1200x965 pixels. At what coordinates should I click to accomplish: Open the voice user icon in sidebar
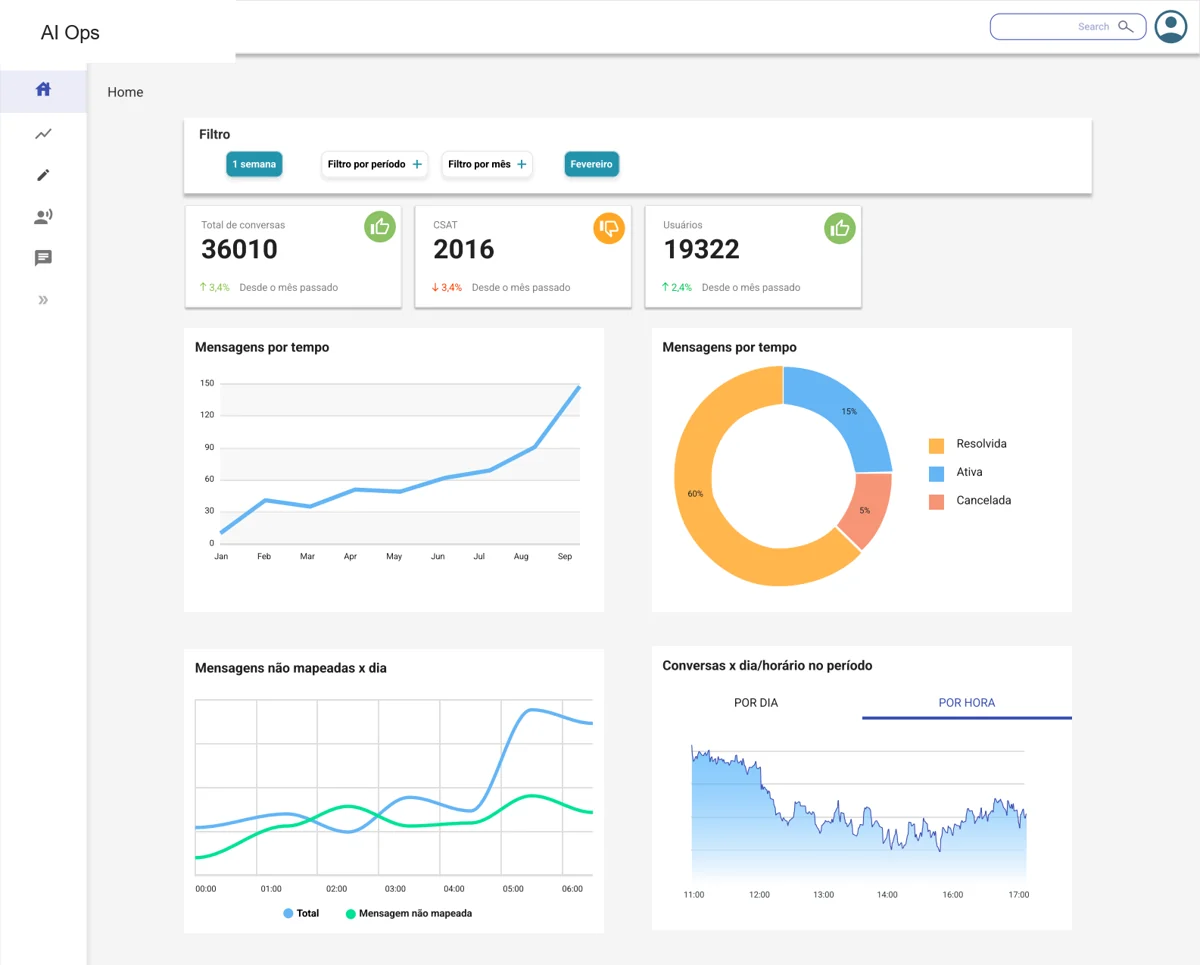tap(43, 217)
